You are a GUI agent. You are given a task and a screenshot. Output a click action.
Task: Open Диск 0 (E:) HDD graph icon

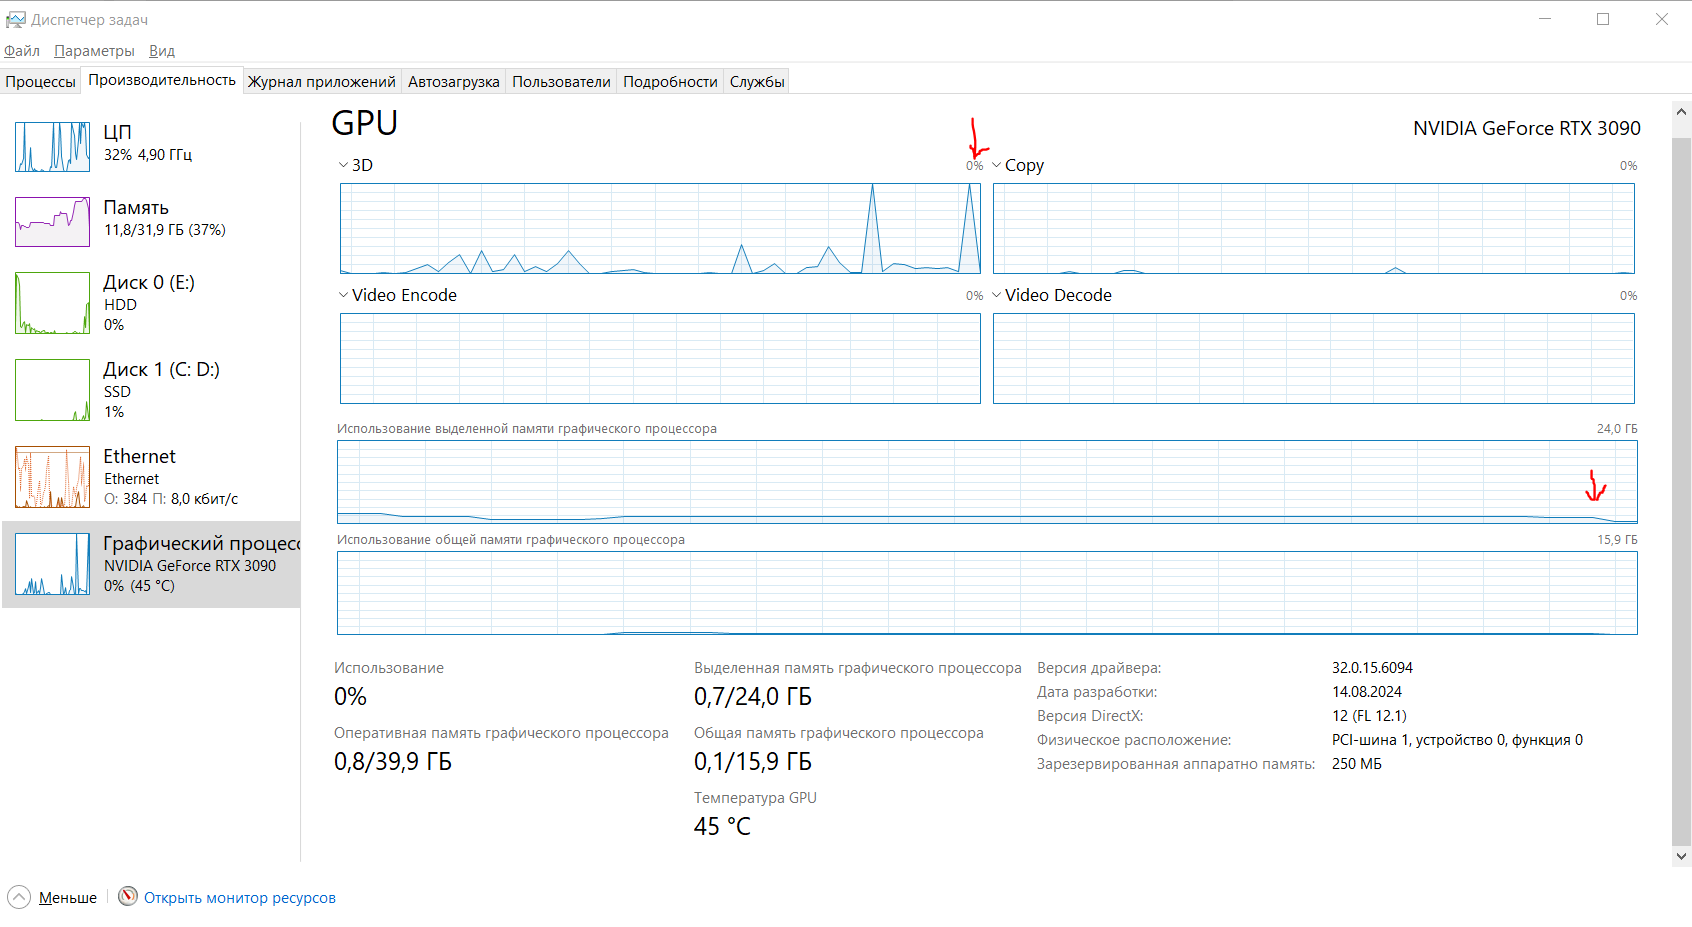pos(52,303)
